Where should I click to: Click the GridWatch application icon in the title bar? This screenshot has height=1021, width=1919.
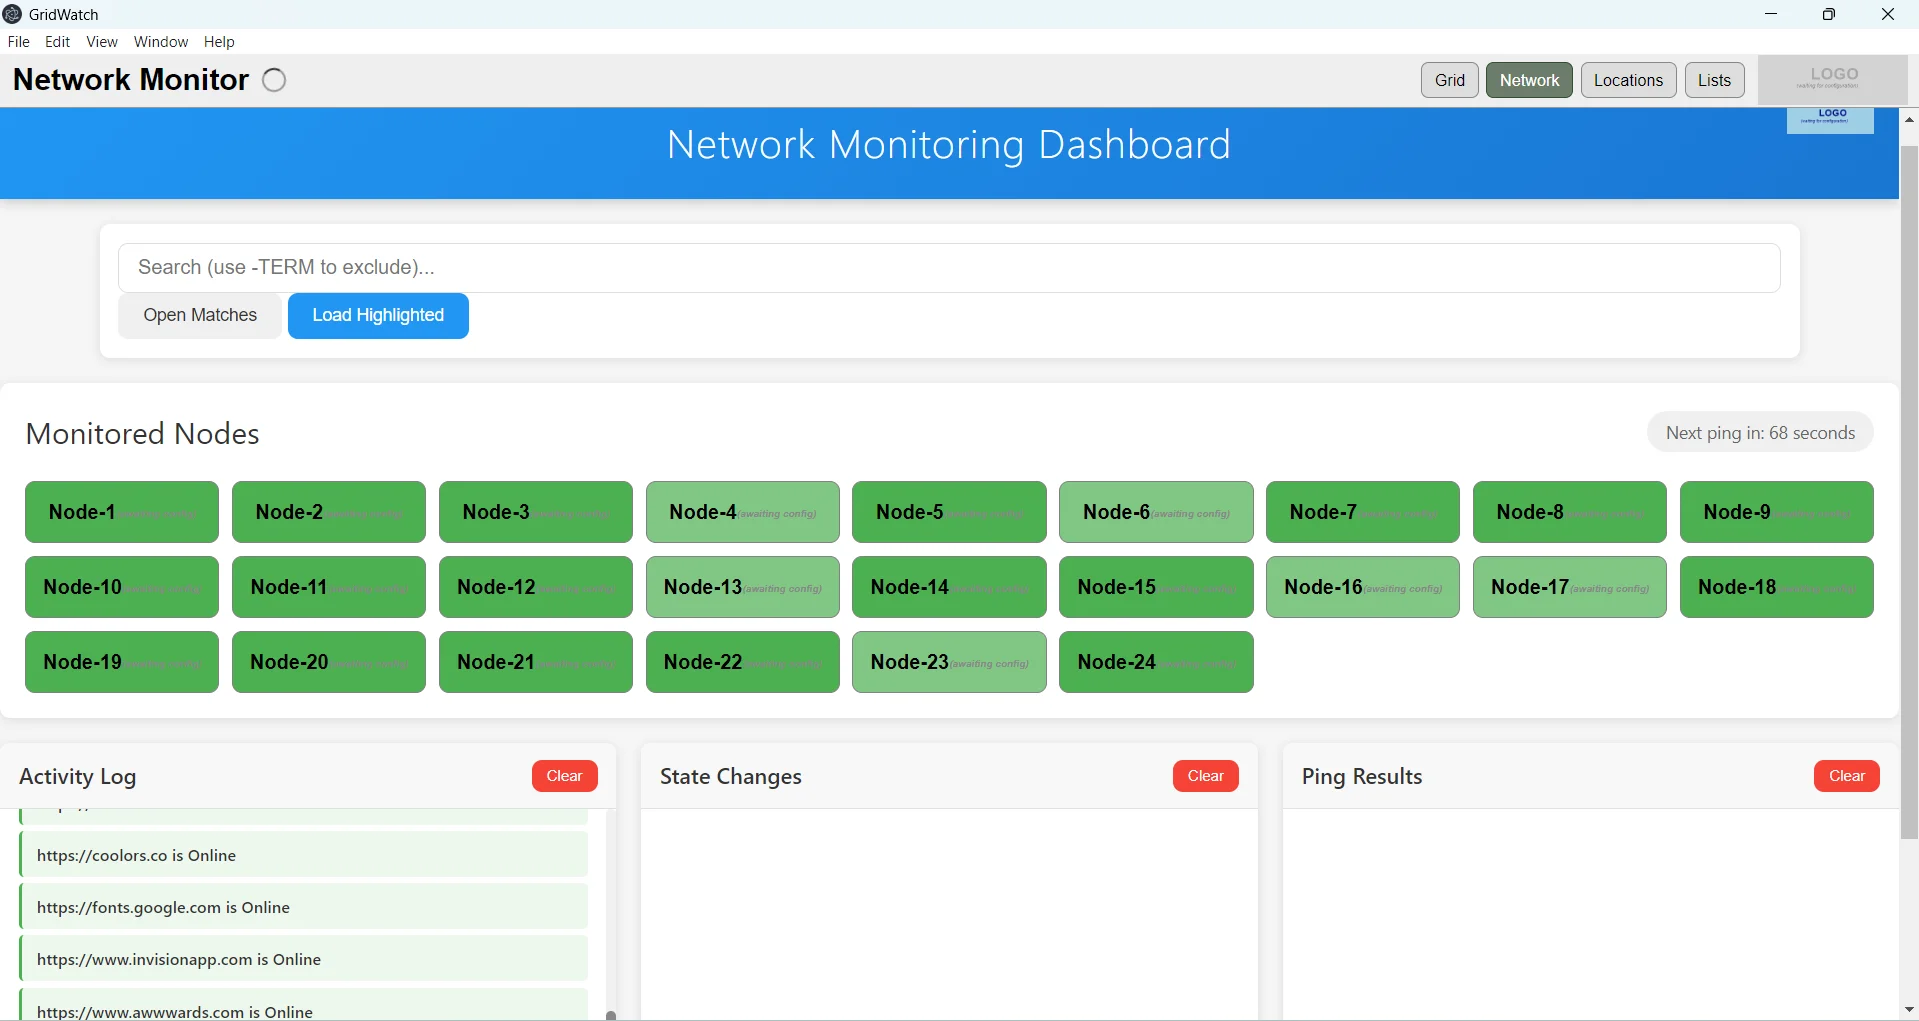pos(13,14)
